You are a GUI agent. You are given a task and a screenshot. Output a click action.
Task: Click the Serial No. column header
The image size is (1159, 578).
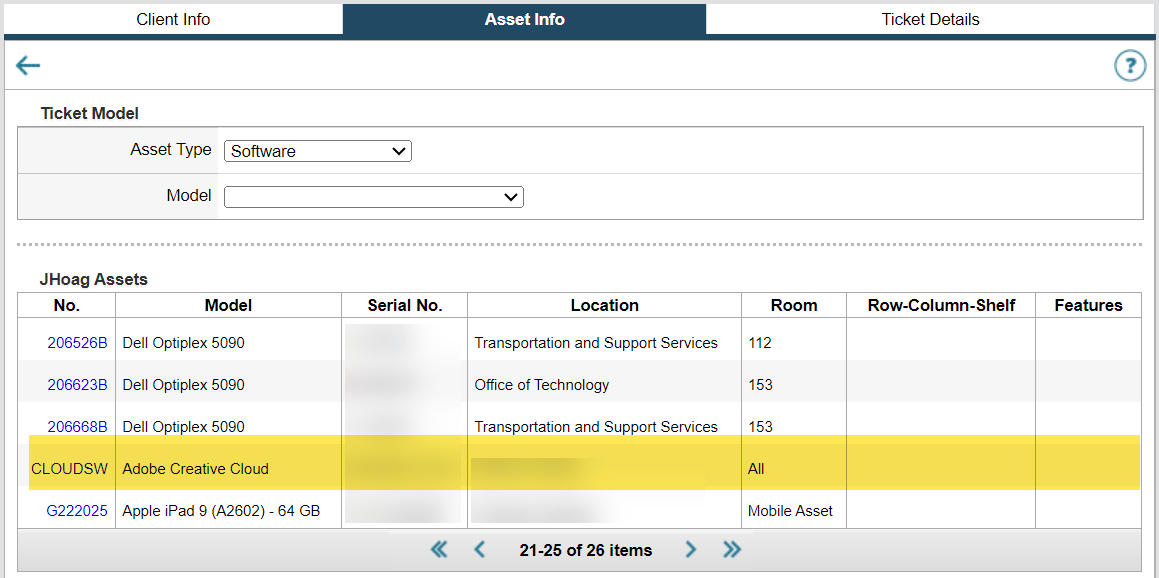coord(404,306)
